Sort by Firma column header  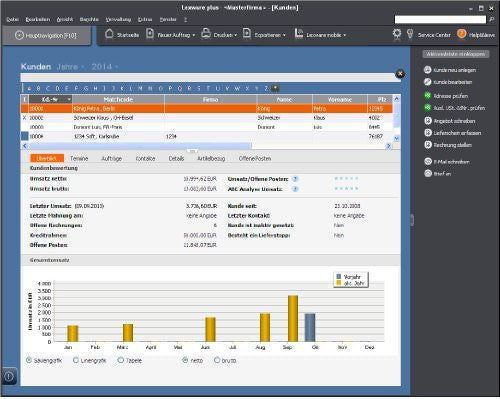[211, 99]
